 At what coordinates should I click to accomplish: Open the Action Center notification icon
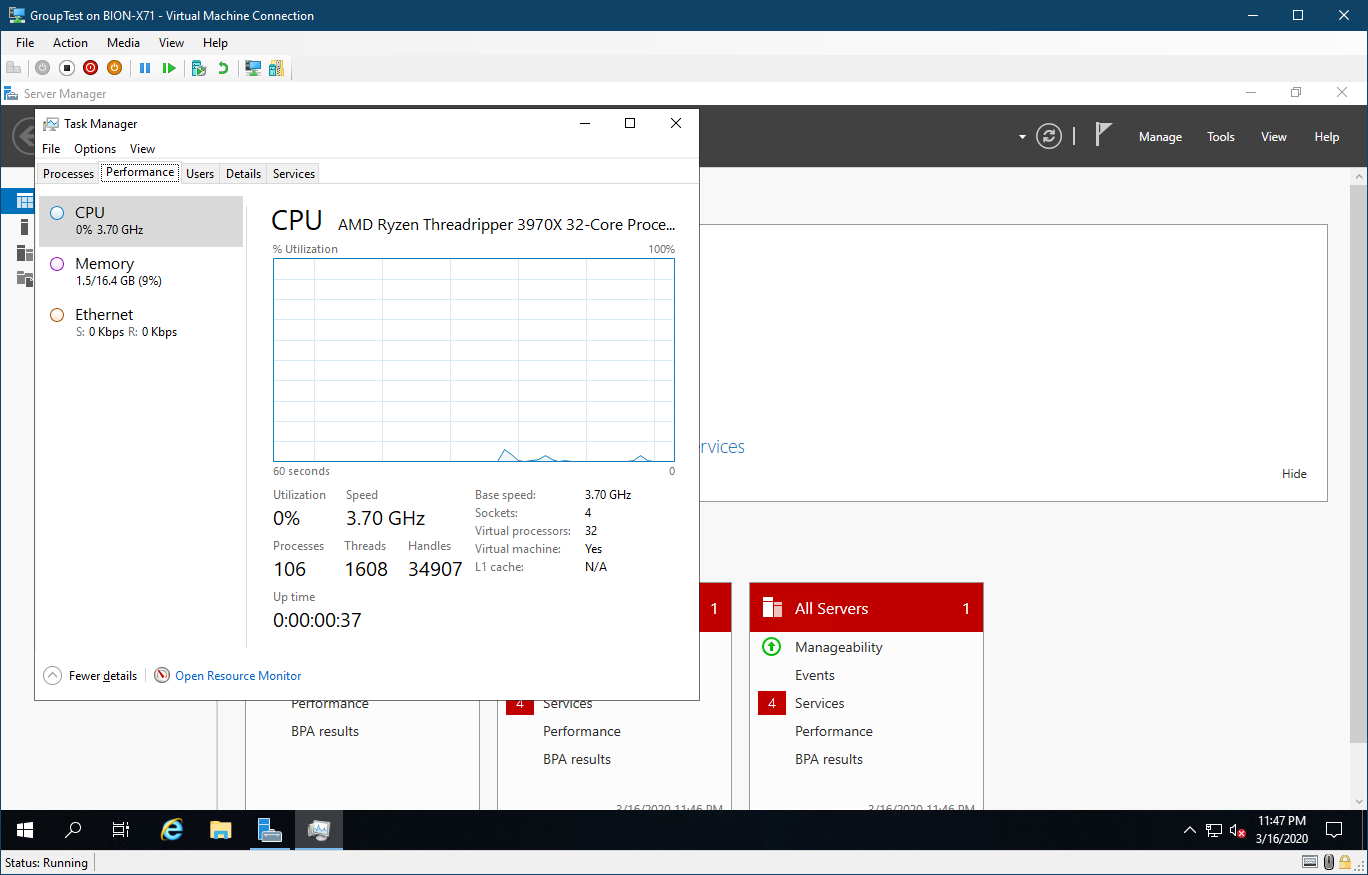(1333, 830)
